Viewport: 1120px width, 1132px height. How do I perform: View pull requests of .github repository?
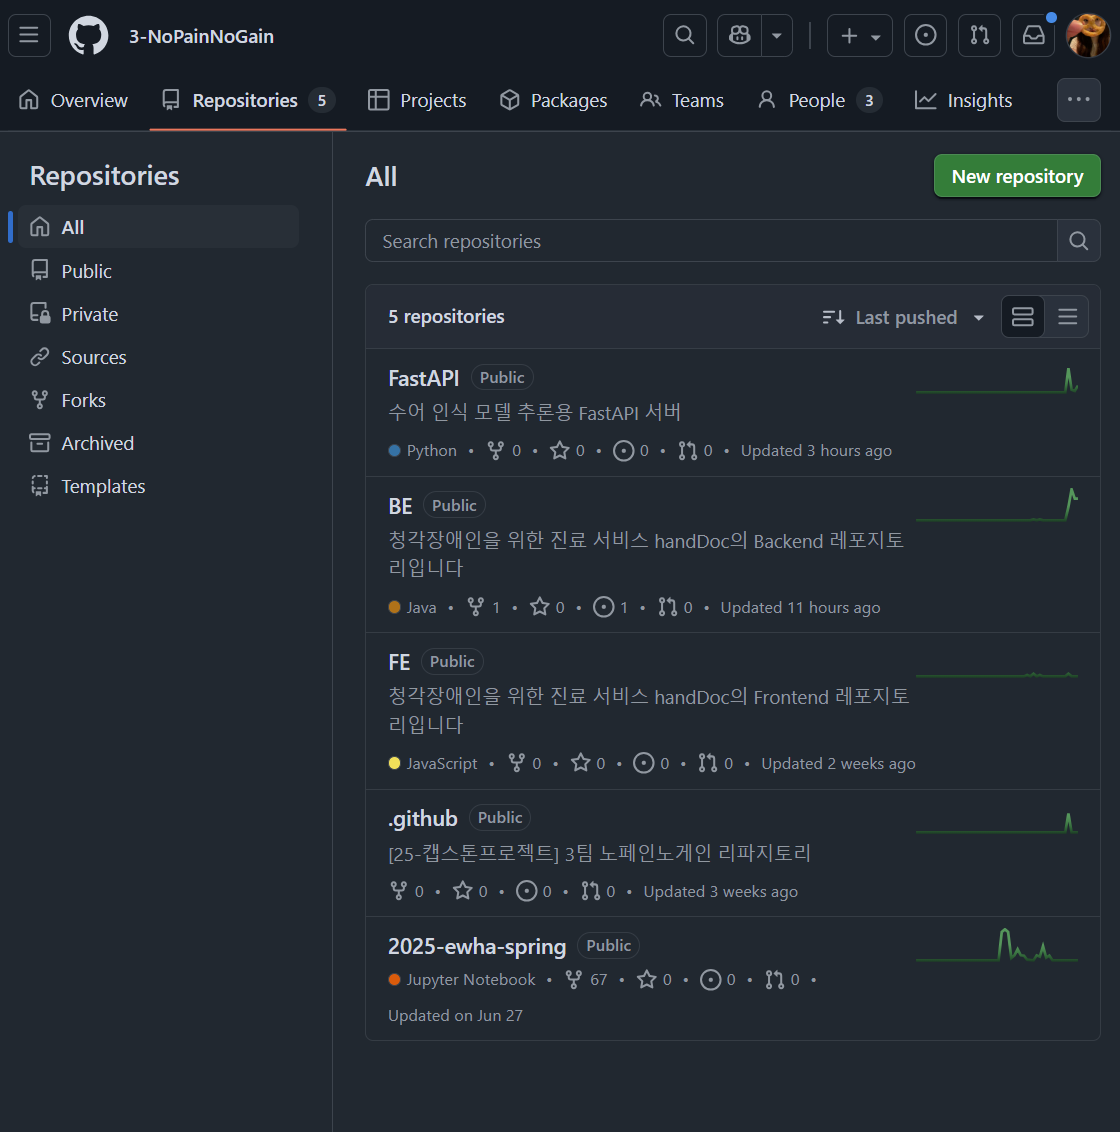[x=598, y=892]
